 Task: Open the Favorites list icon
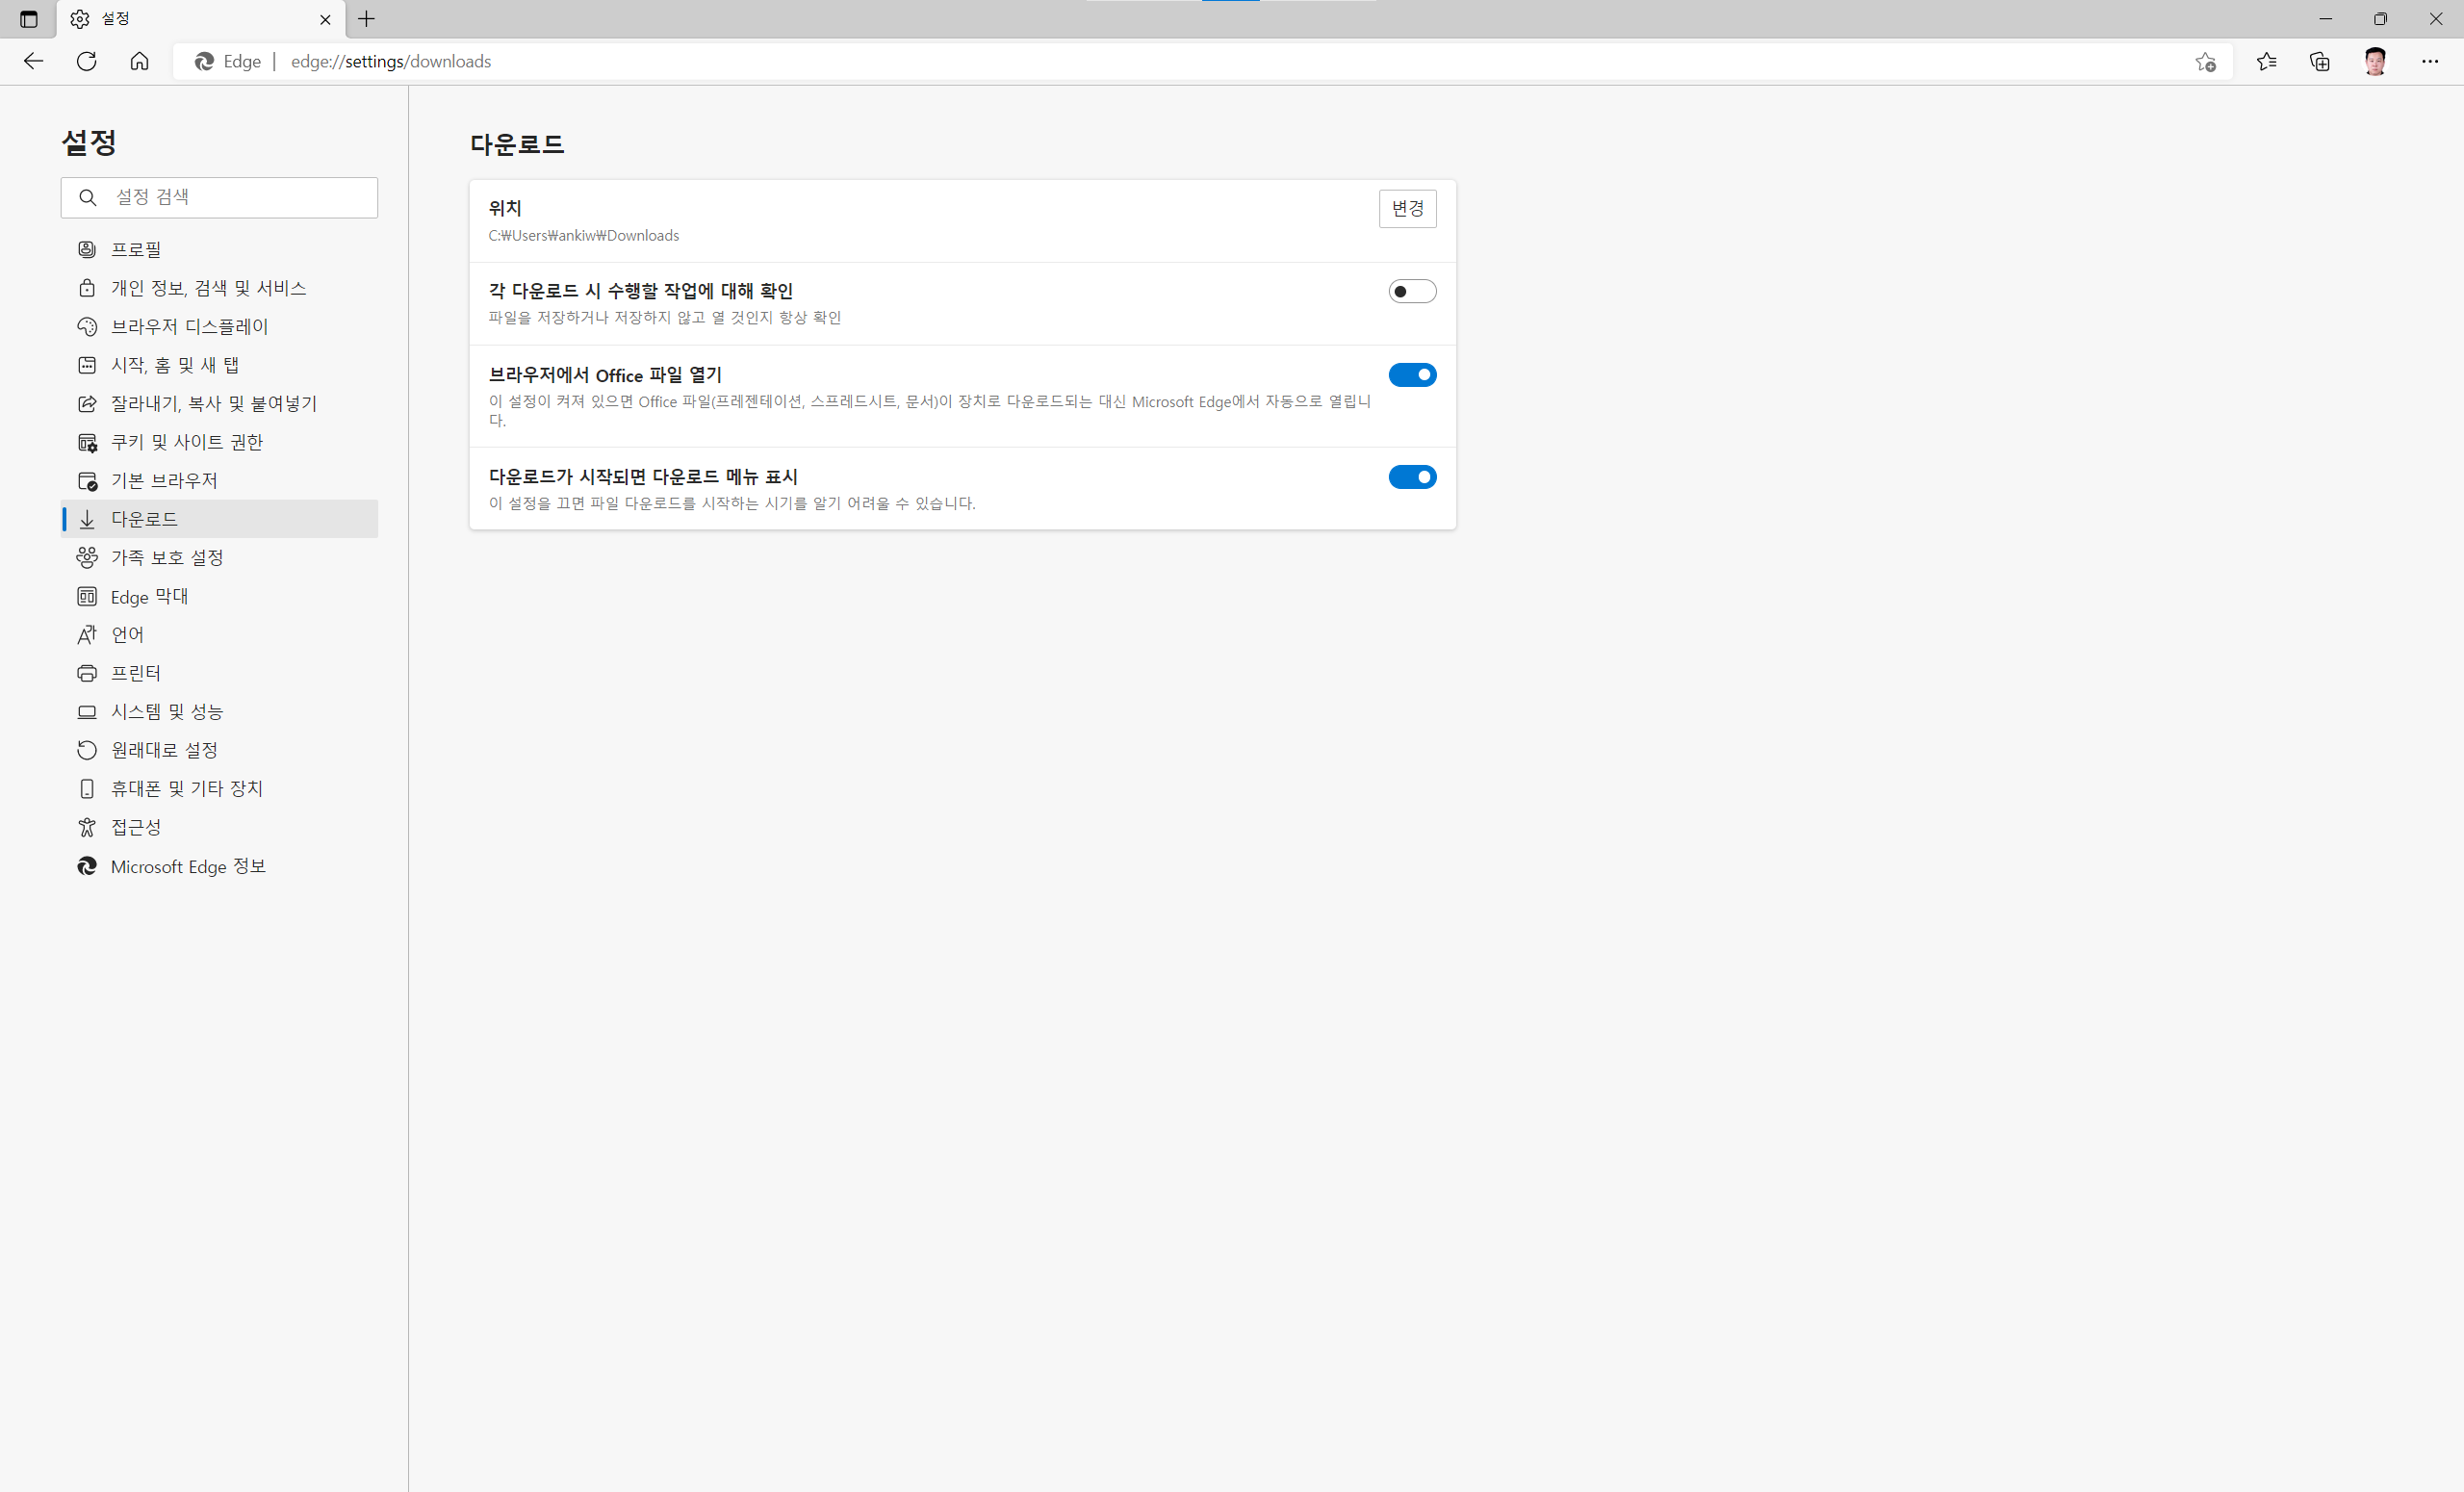coord(2266,62)
